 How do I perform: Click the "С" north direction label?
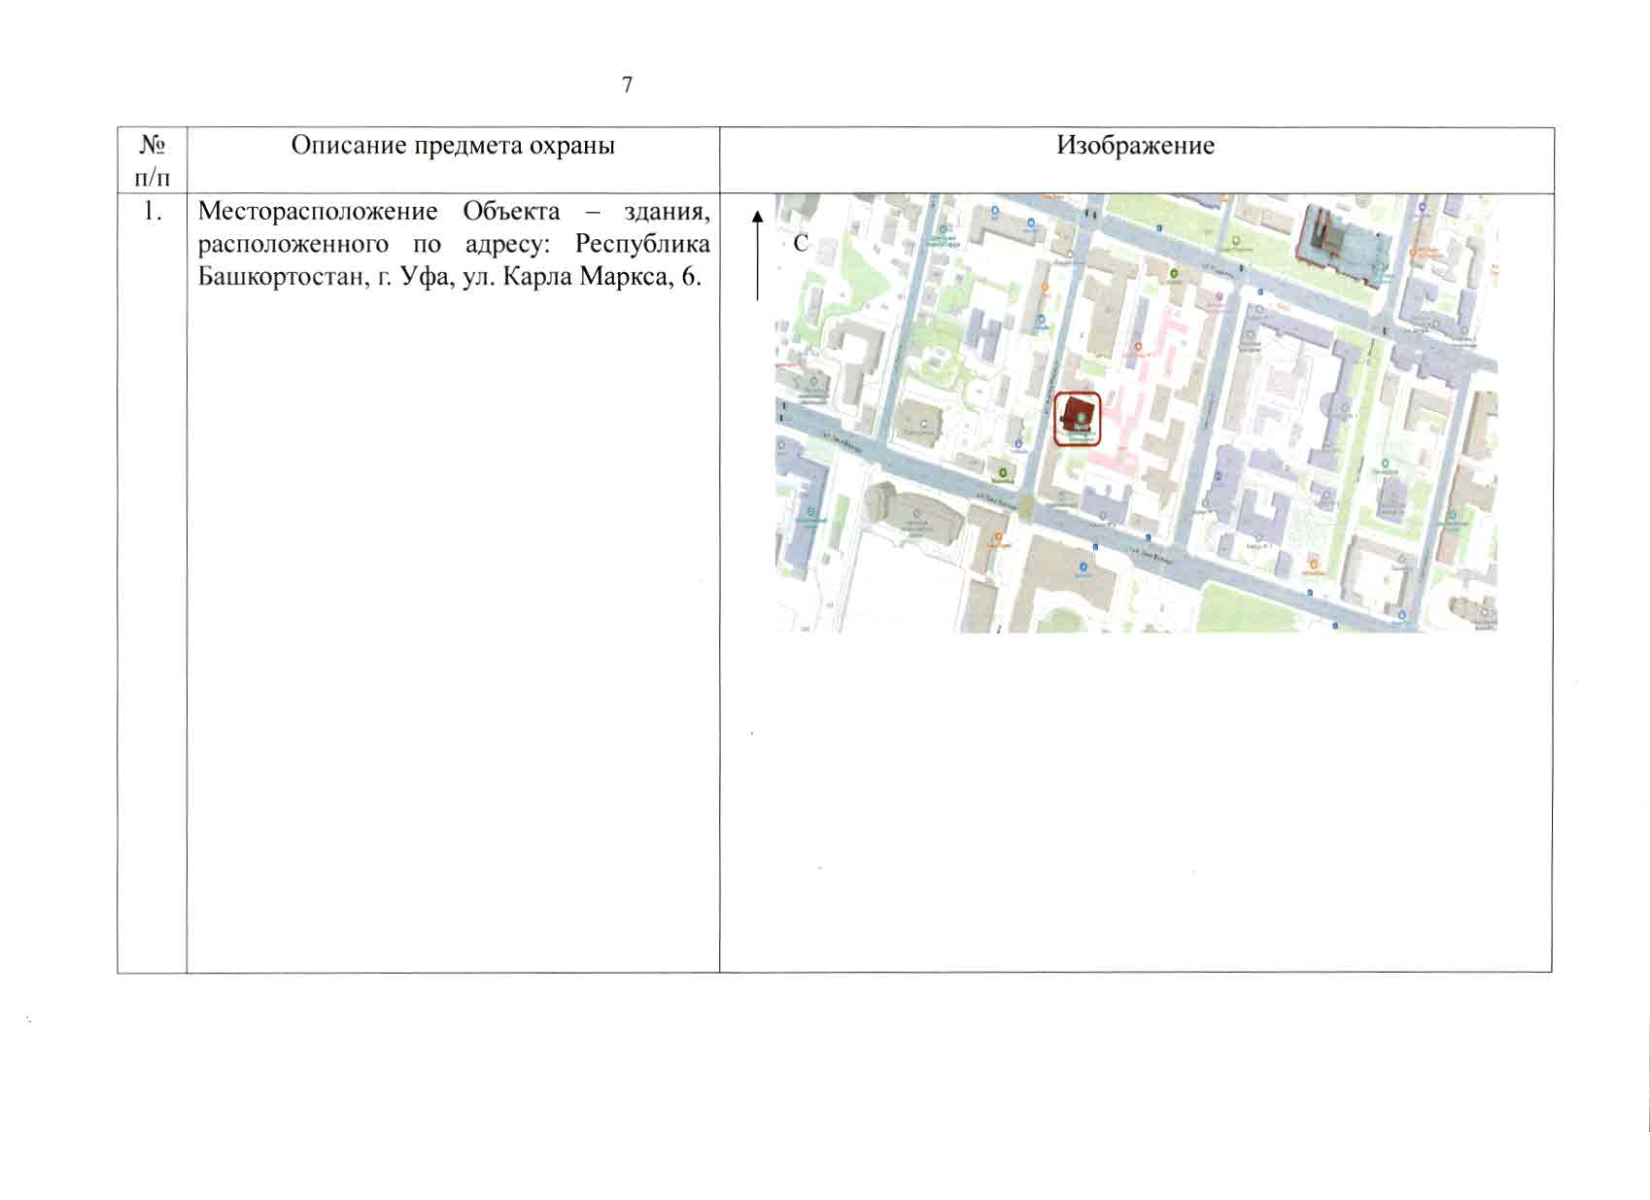point(800,243)
